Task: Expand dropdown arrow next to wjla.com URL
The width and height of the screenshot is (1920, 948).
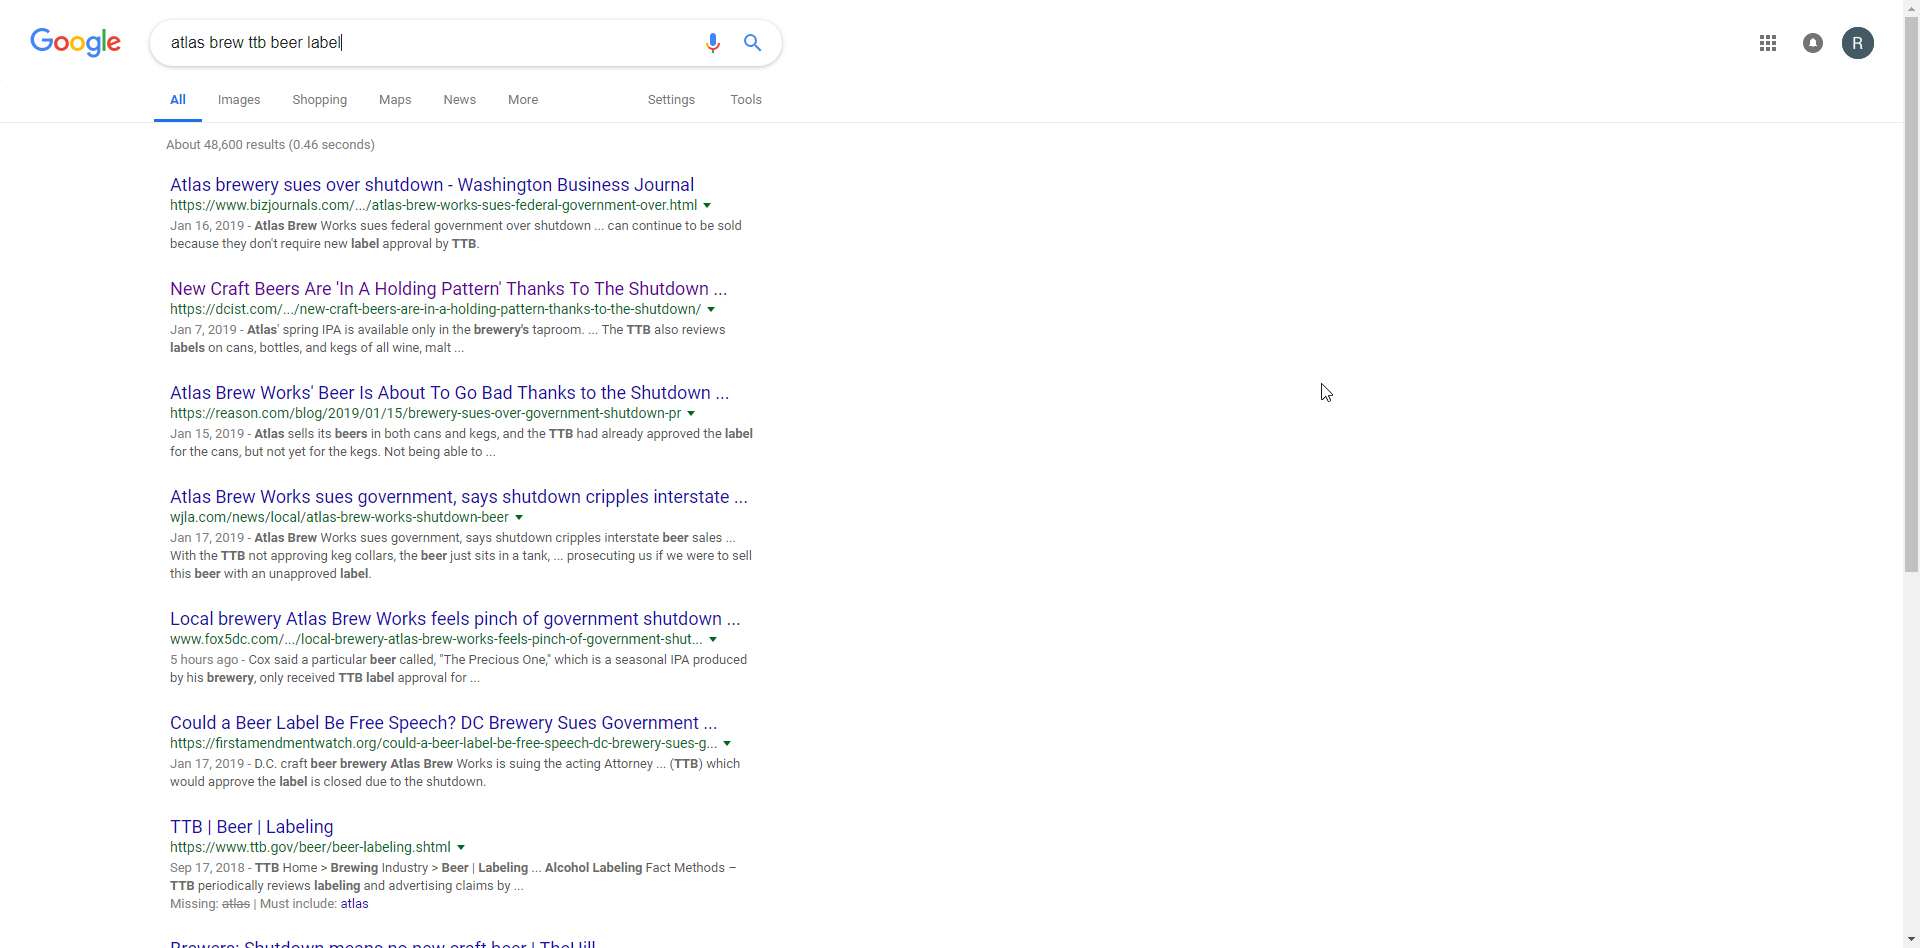Action: 519,518
